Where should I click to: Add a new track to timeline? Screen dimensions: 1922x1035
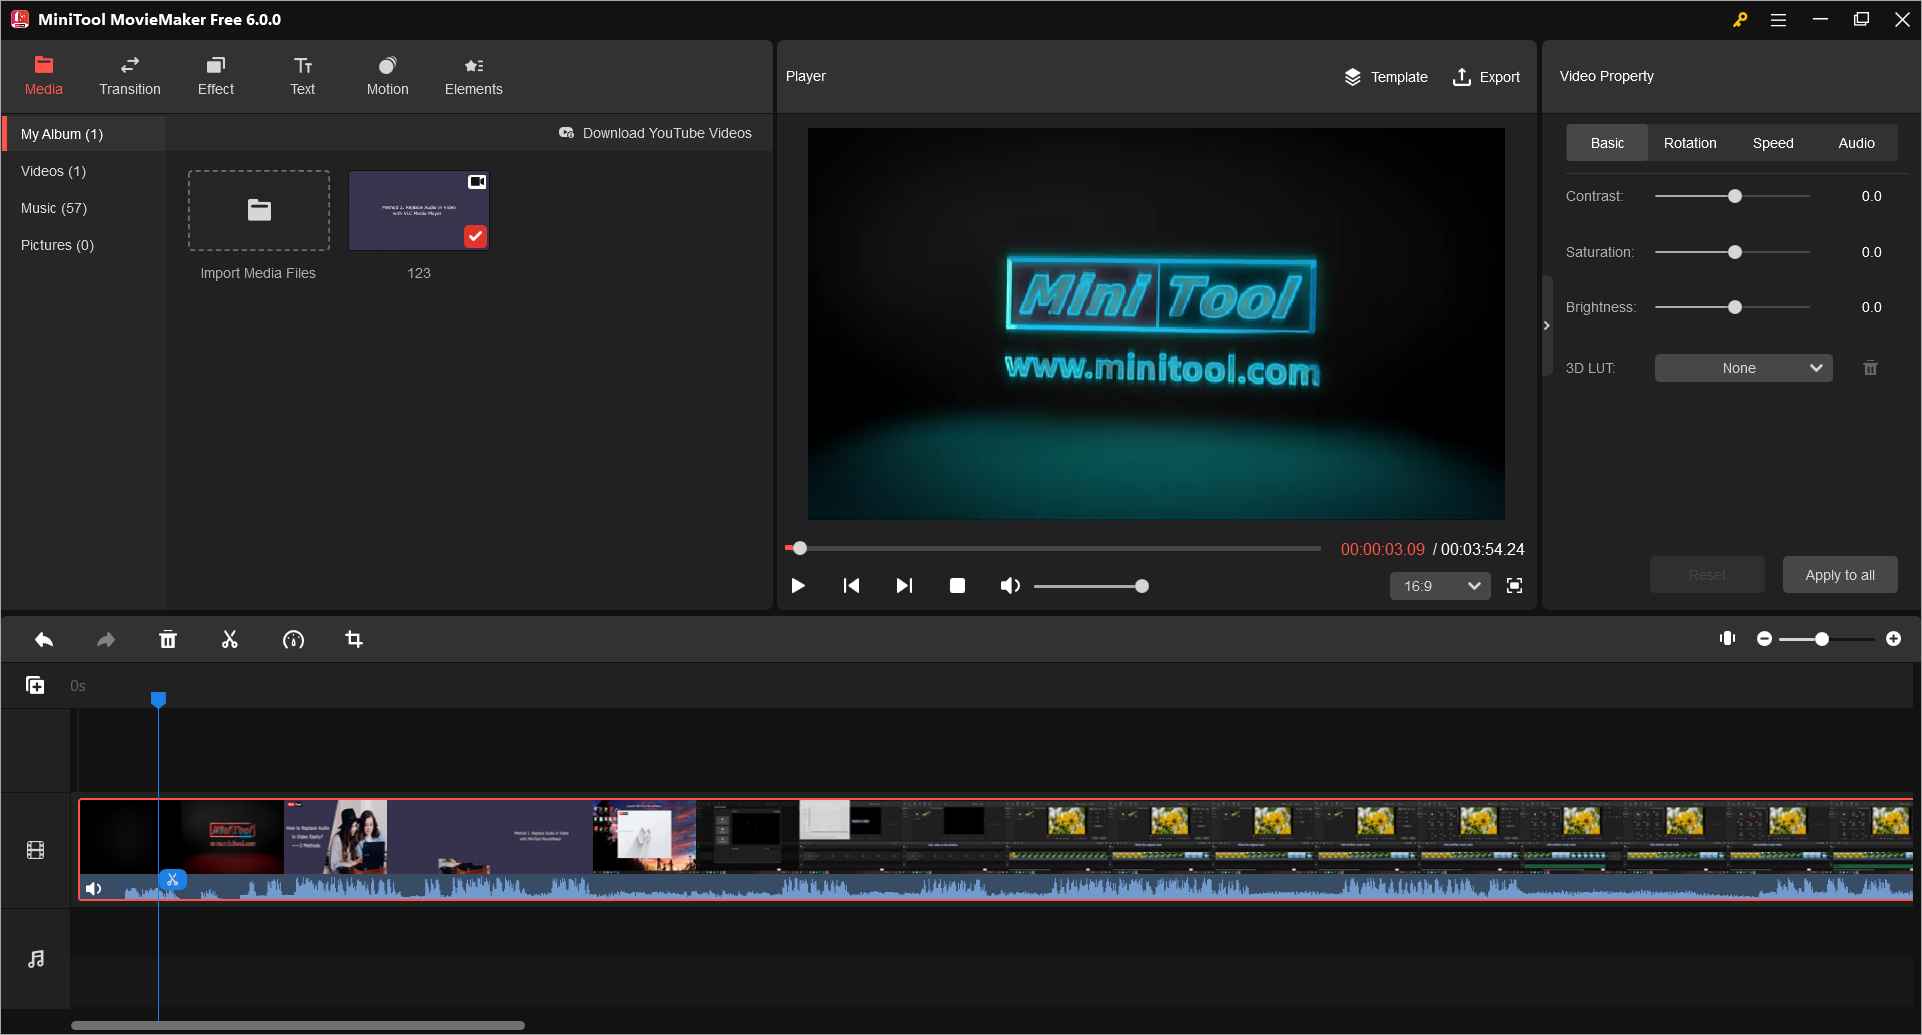point(35,685)
